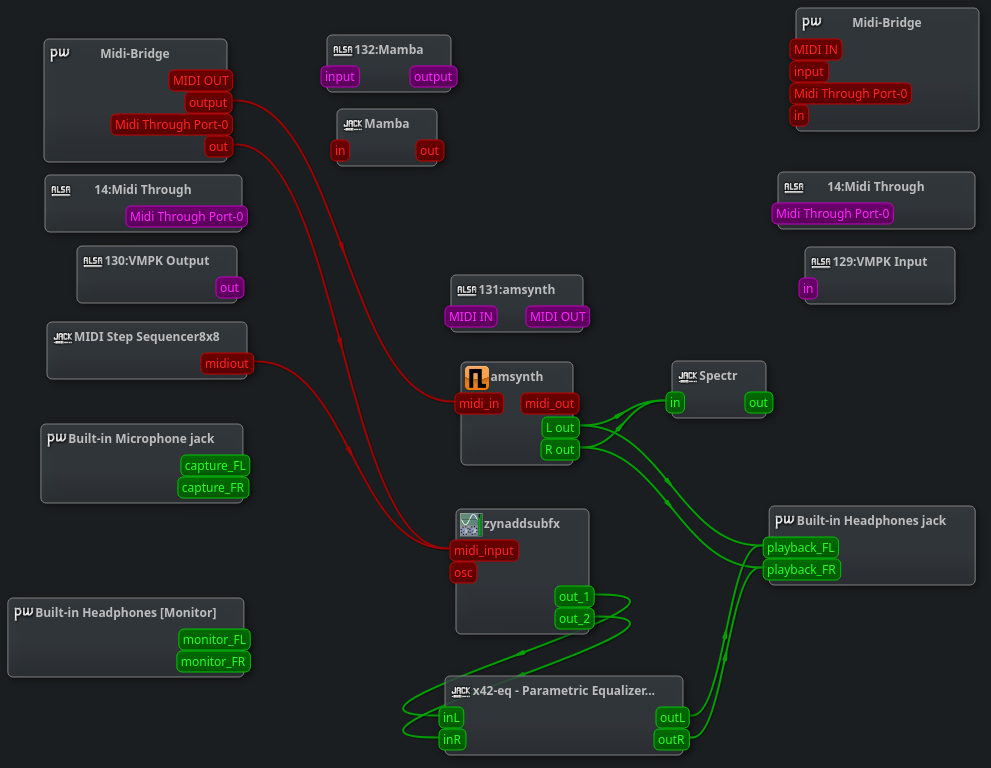The image size is (991, 768).
Task: Select Midi Through Port-0 on right Midi-Bridge
Action: 850,94
